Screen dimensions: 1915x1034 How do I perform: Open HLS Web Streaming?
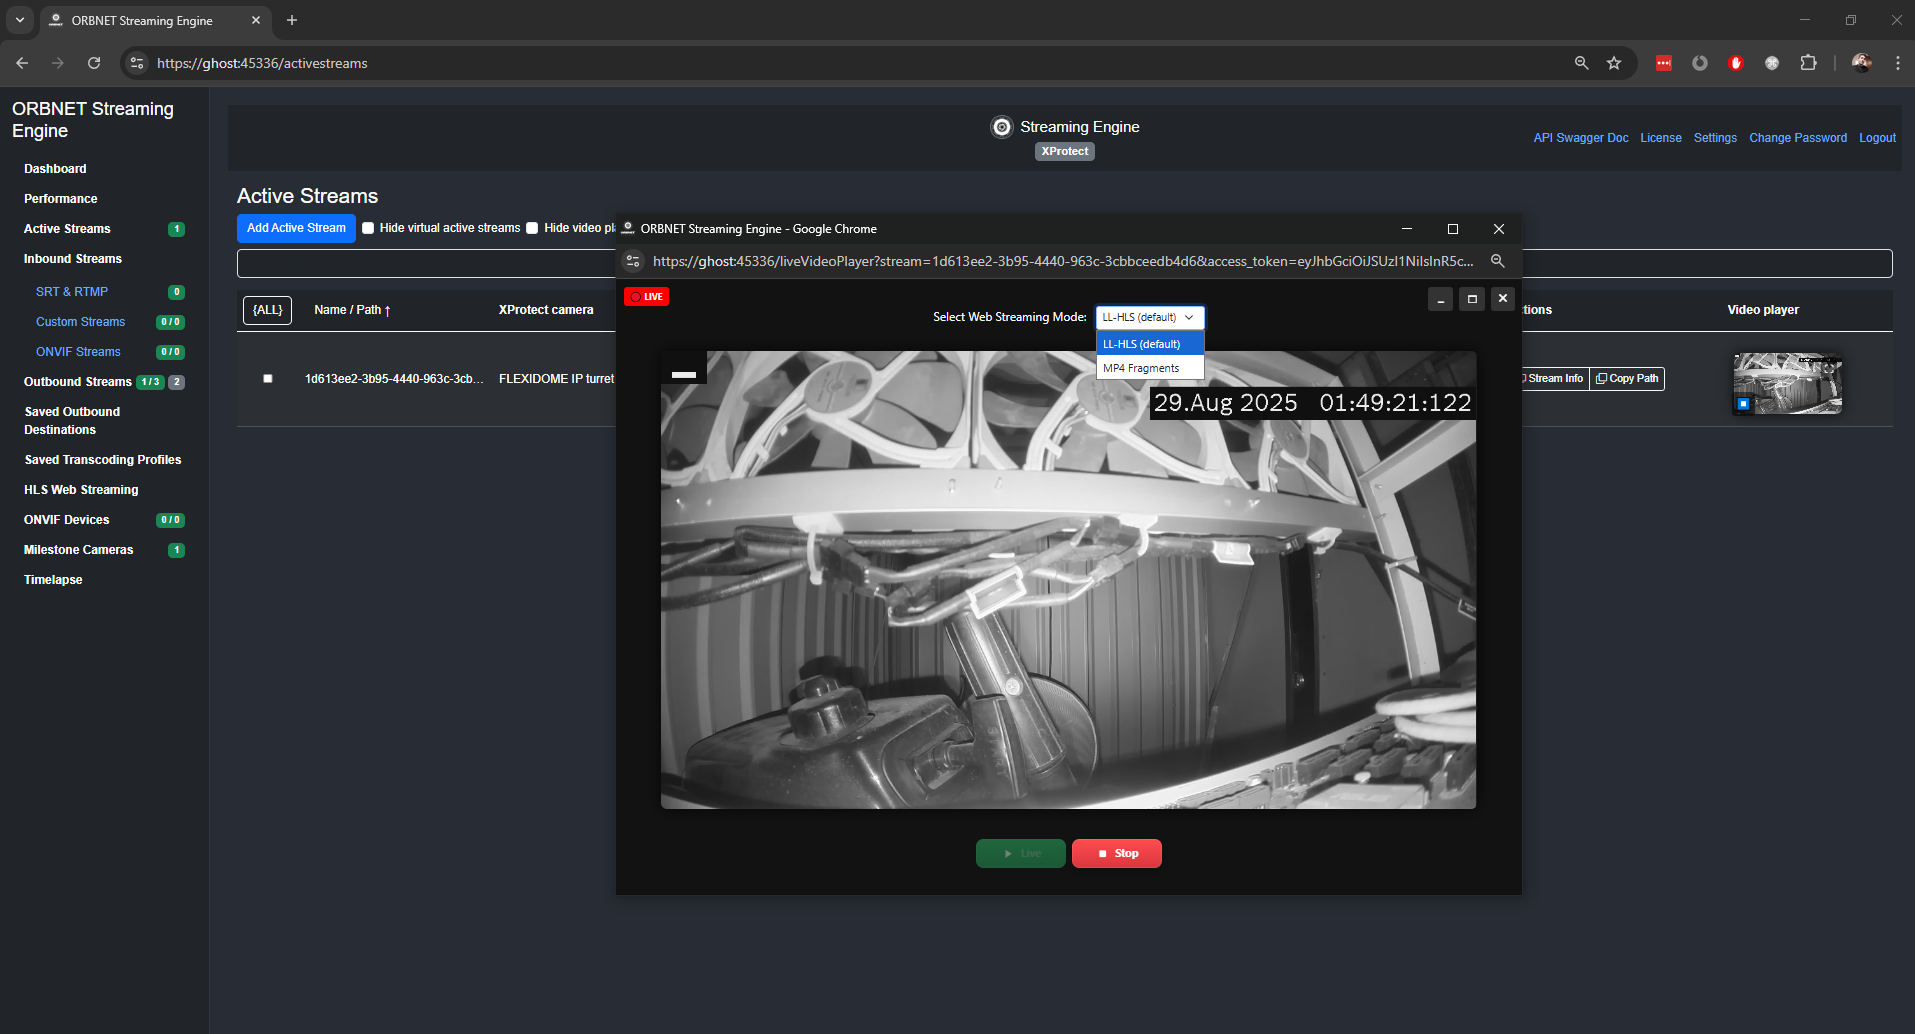(x=81, y=490)
